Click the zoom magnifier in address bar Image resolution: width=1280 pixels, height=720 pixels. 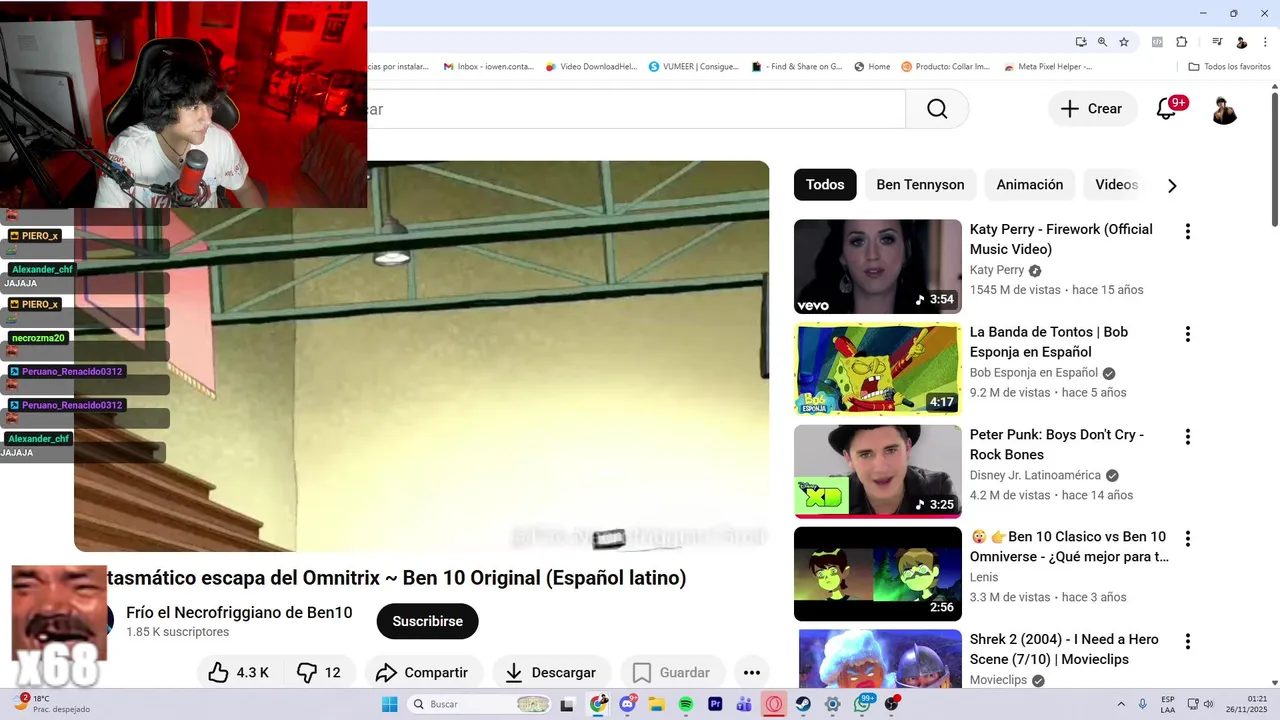[1102, 42]
